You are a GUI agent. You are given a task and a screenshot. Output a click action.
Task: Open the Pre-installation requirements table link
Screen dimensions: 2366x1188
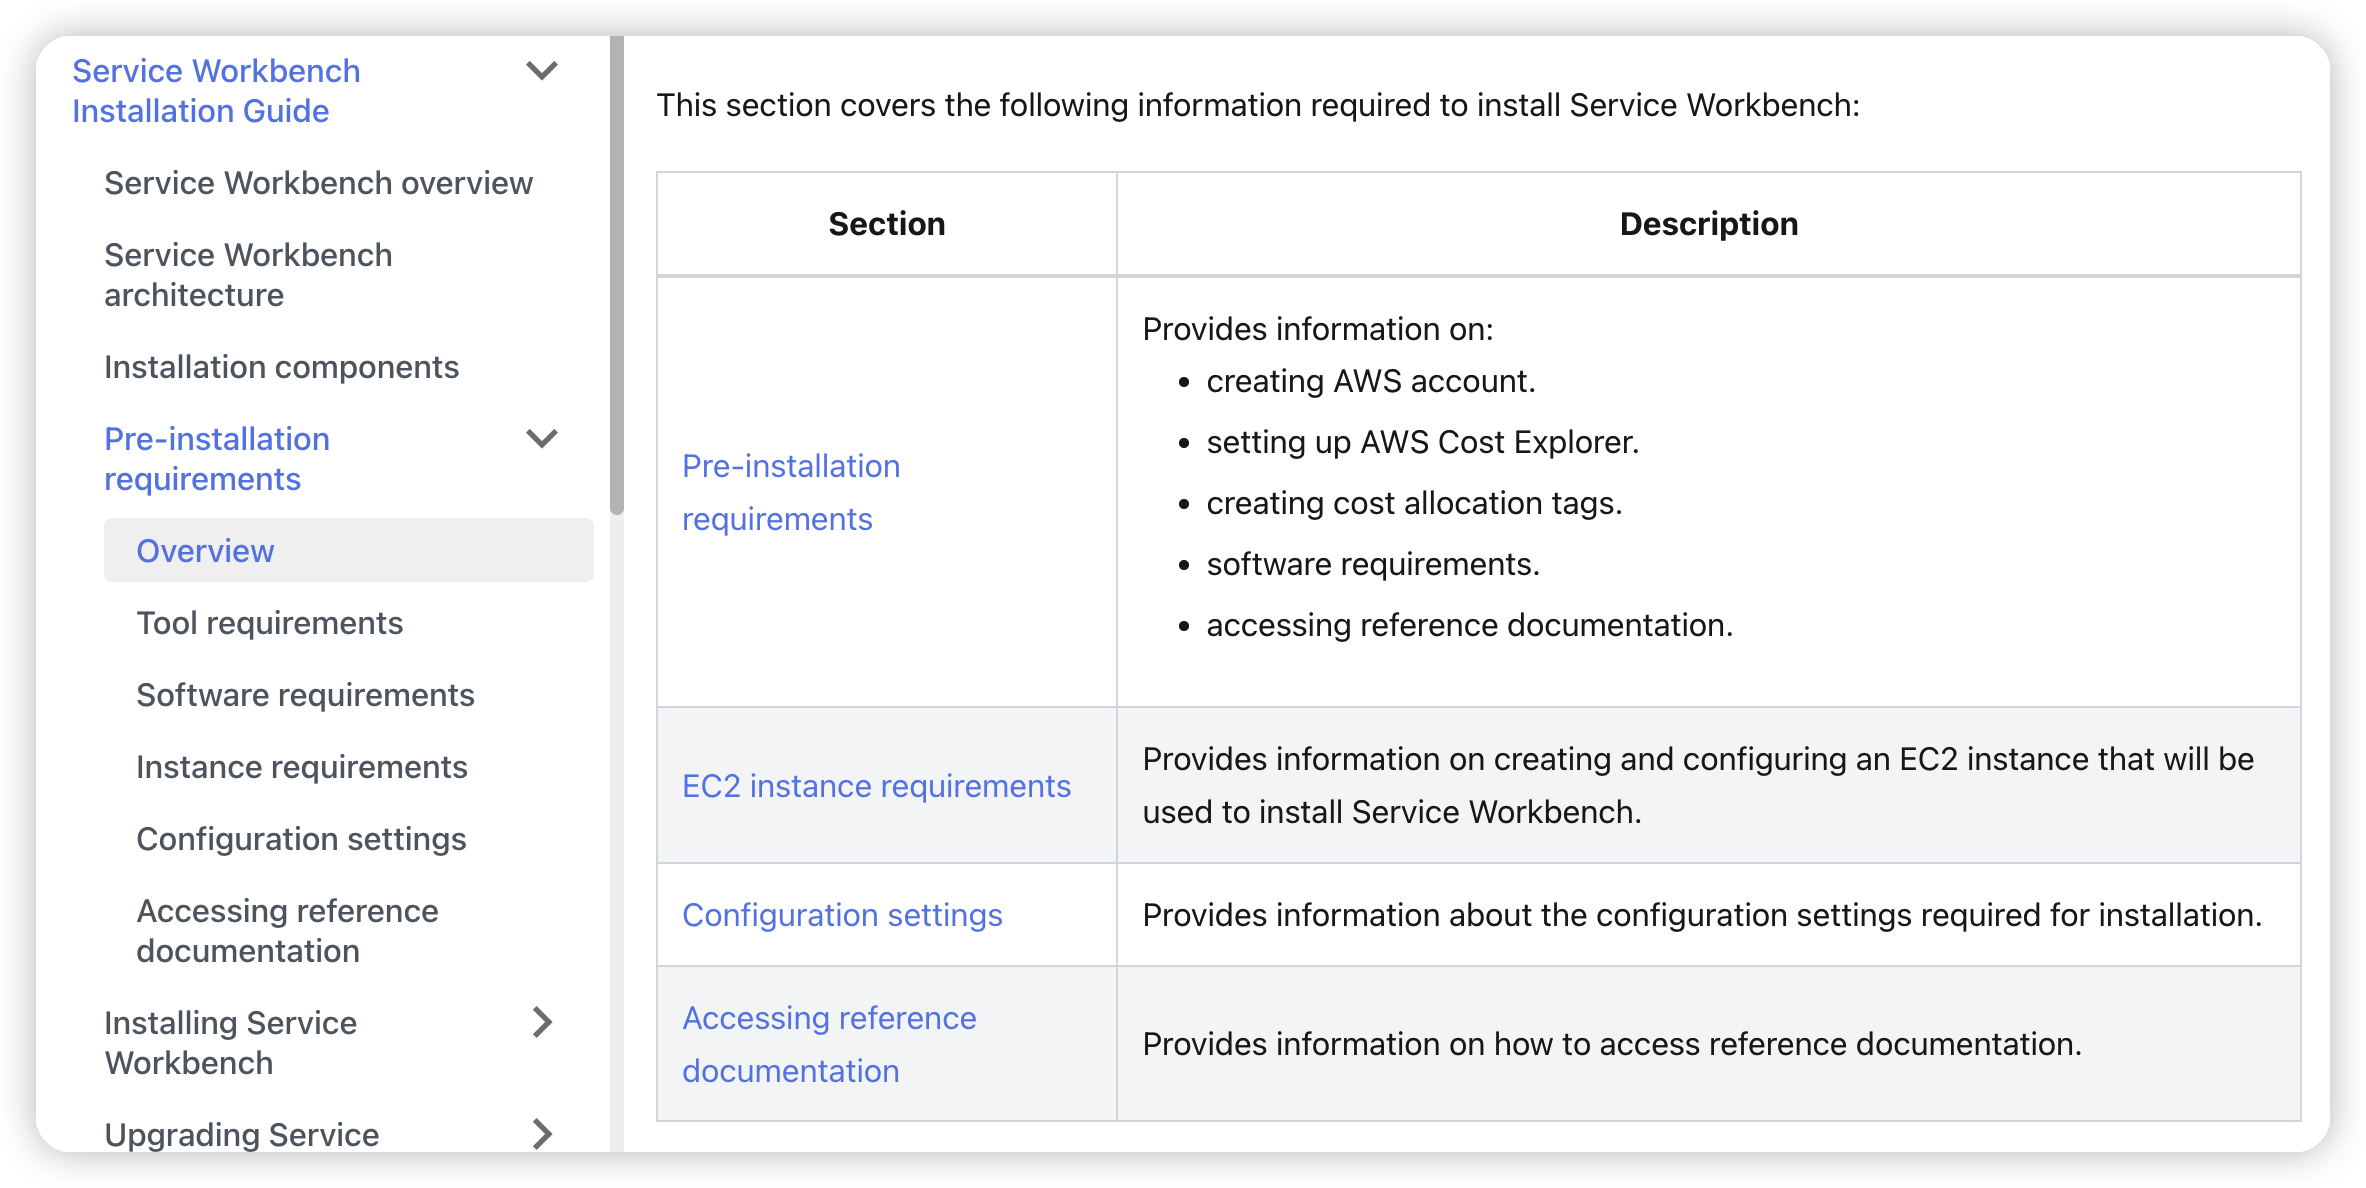point(790,492)
